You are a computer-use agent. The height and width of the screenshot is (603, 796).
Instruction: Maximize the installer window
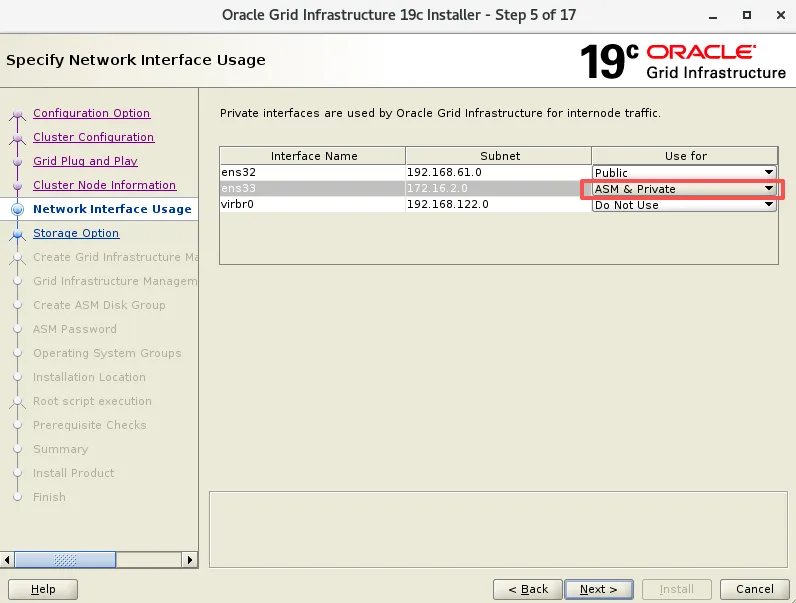pyautogui.click(x=747, y=15)
